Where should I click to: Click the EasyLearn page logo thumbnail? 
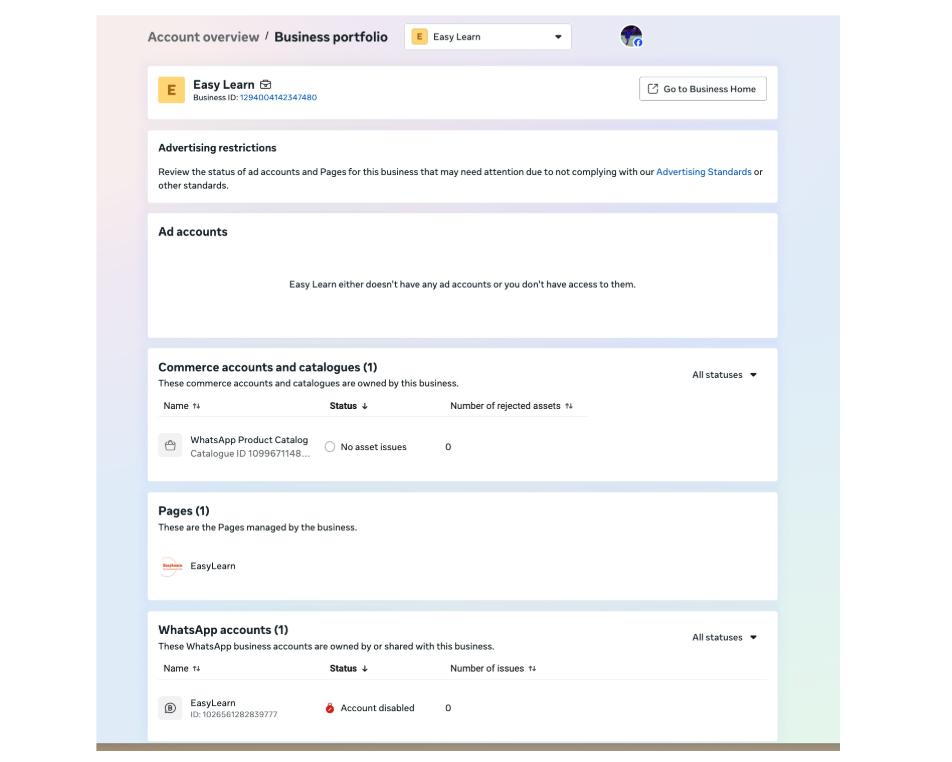point(170,566)
